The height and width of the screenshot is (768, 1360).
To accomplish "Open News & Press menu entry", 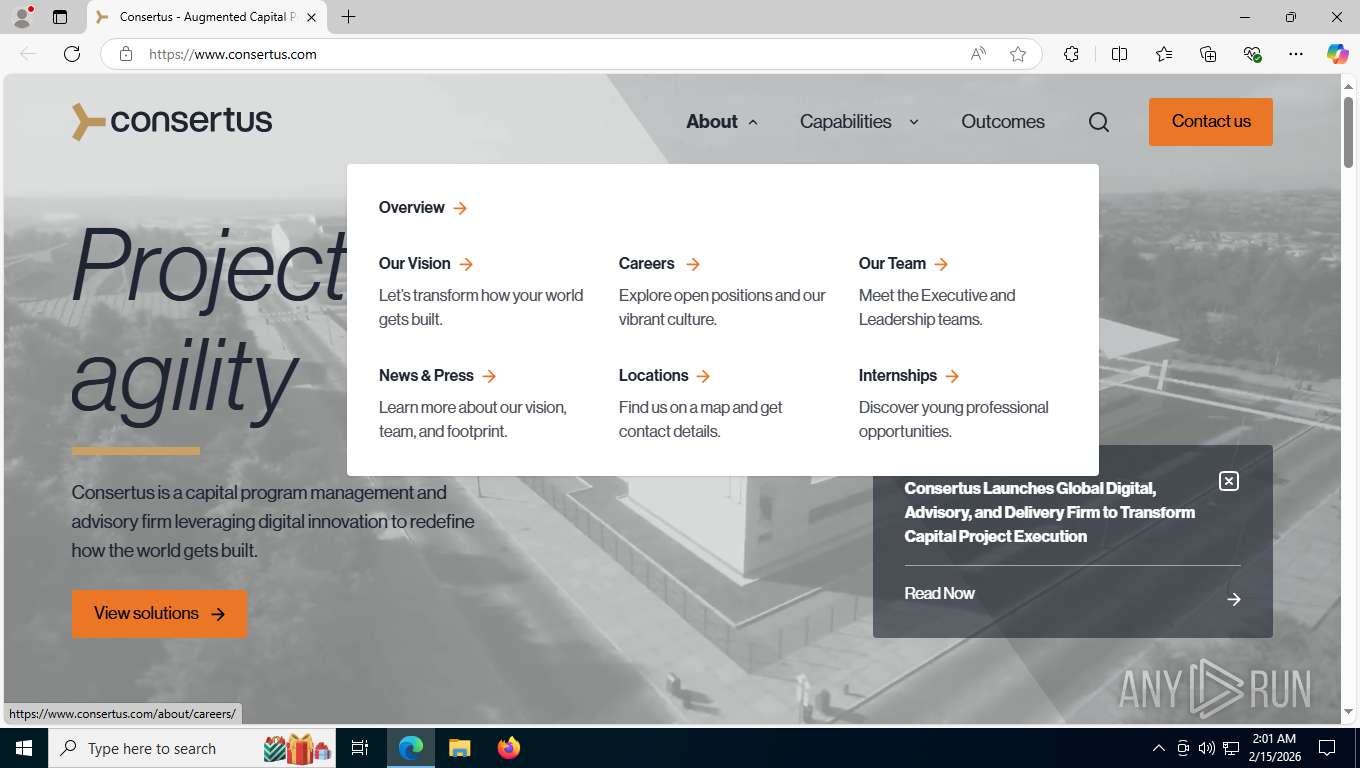I will (426, 376).
